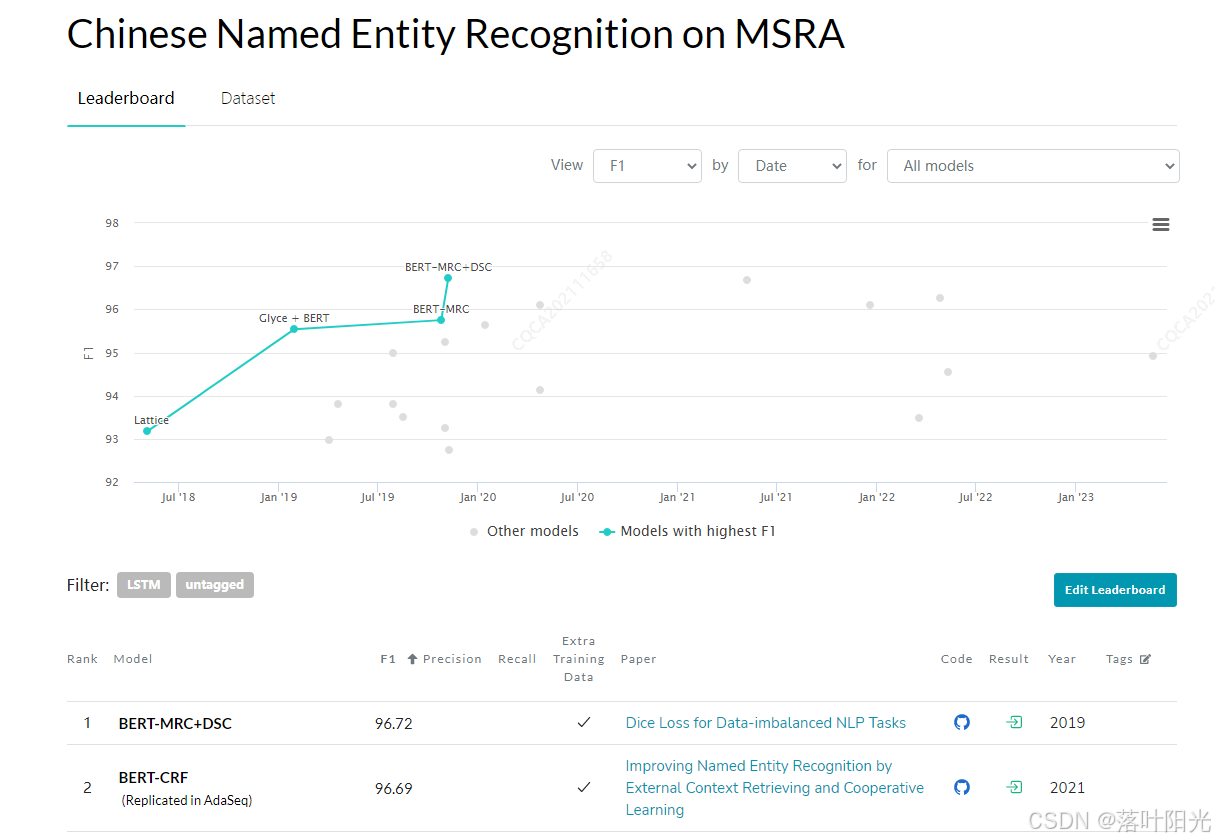
Task: Sort table by F1 column header
Action: (x=388, y=659)
